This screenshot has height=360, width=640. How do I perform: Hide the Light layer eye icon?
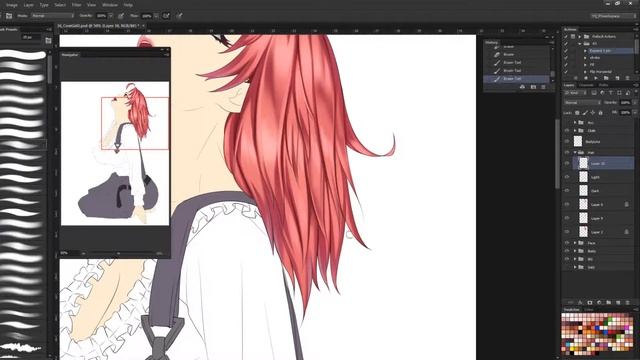[567, 177]
